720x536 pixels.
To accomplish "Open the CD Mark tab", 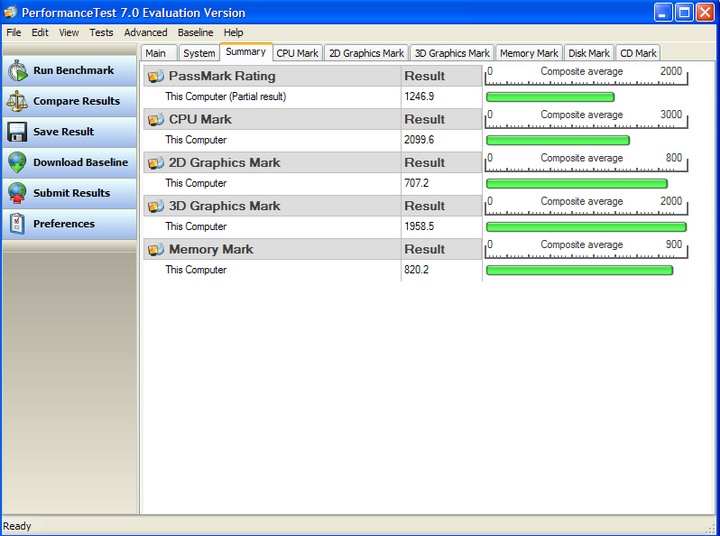I will (x=638, y=53).
